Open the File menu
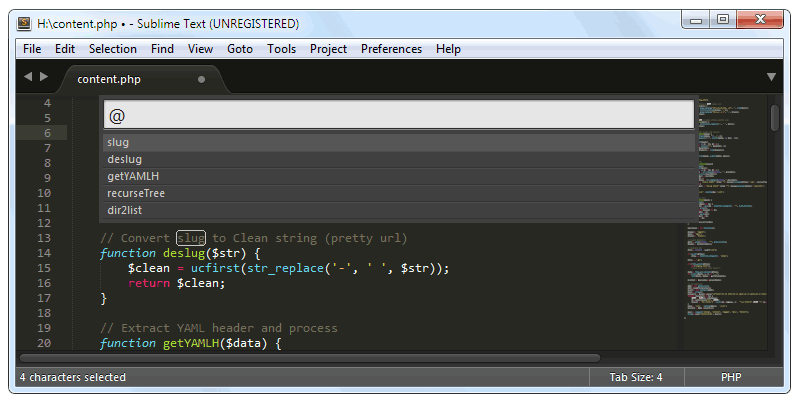The width and height of the screenshot is (800, 400). click(x=32, y=49)
